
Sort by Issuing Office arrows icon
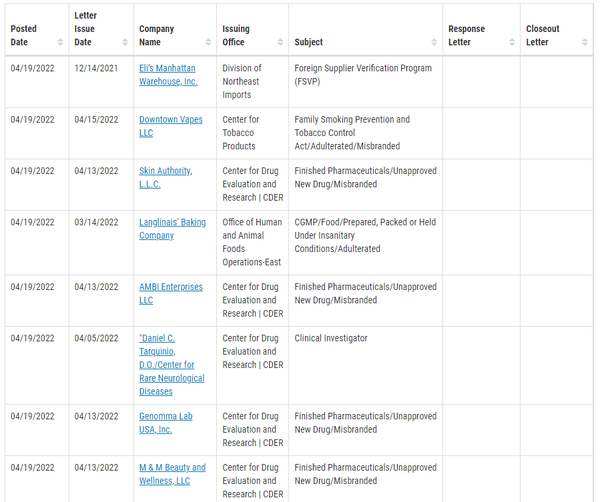[x=280, y=42]
